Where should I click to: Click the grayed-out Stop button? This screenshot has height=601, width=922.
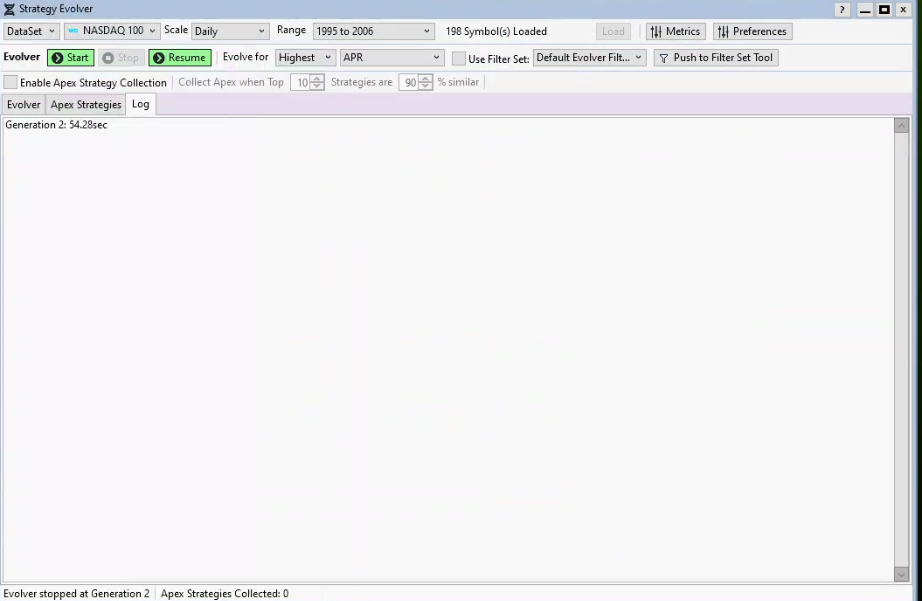pos(121,58)
